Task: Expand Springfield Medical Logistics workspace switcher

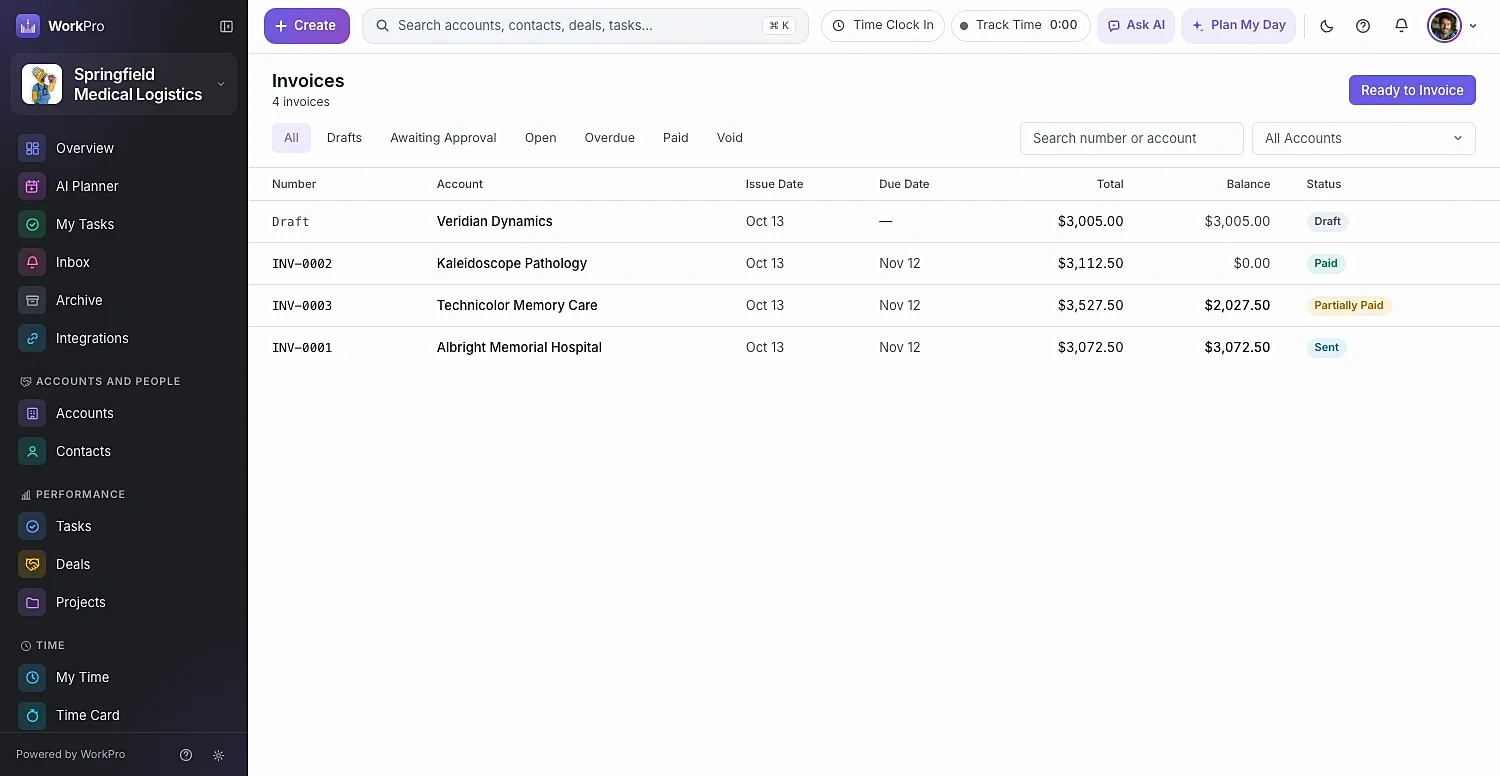Action: (x=124, y=84)
